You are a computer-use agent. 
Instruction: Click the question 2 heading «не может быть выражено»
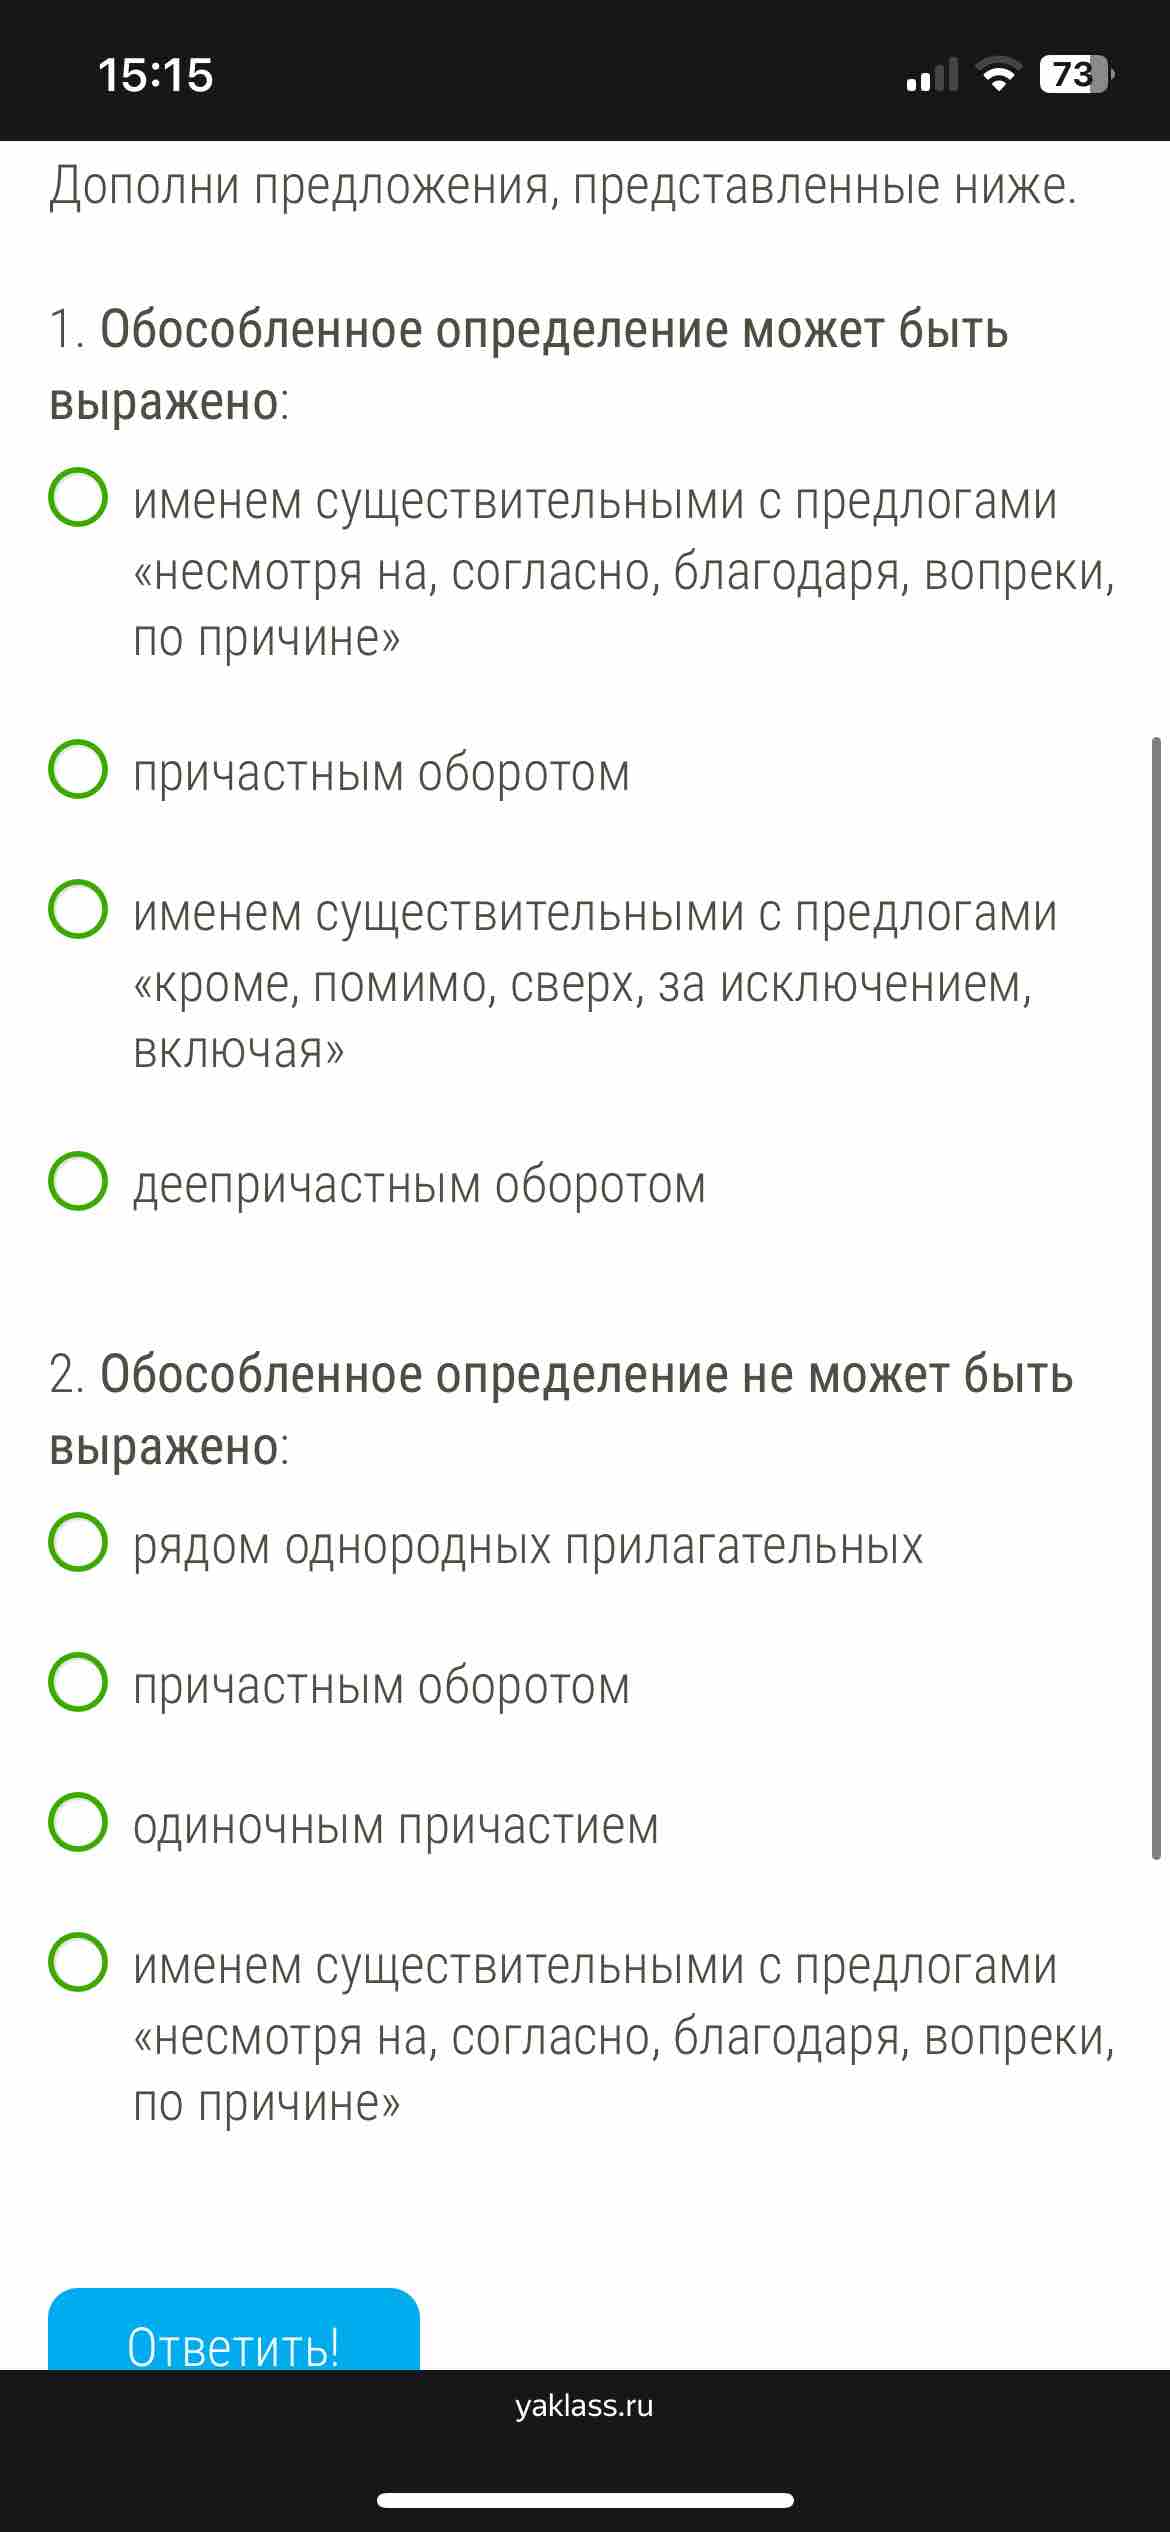(x=561, y=1410)
